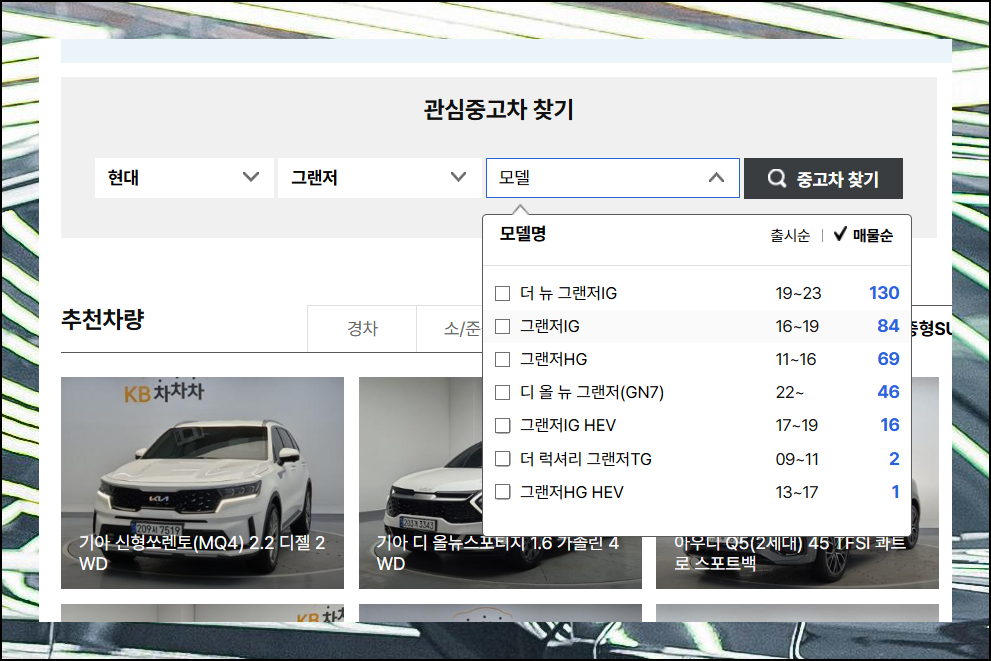
Task: Tick the 그랜저HG 11~16 checkbox
Action: [x=502, y=360]
